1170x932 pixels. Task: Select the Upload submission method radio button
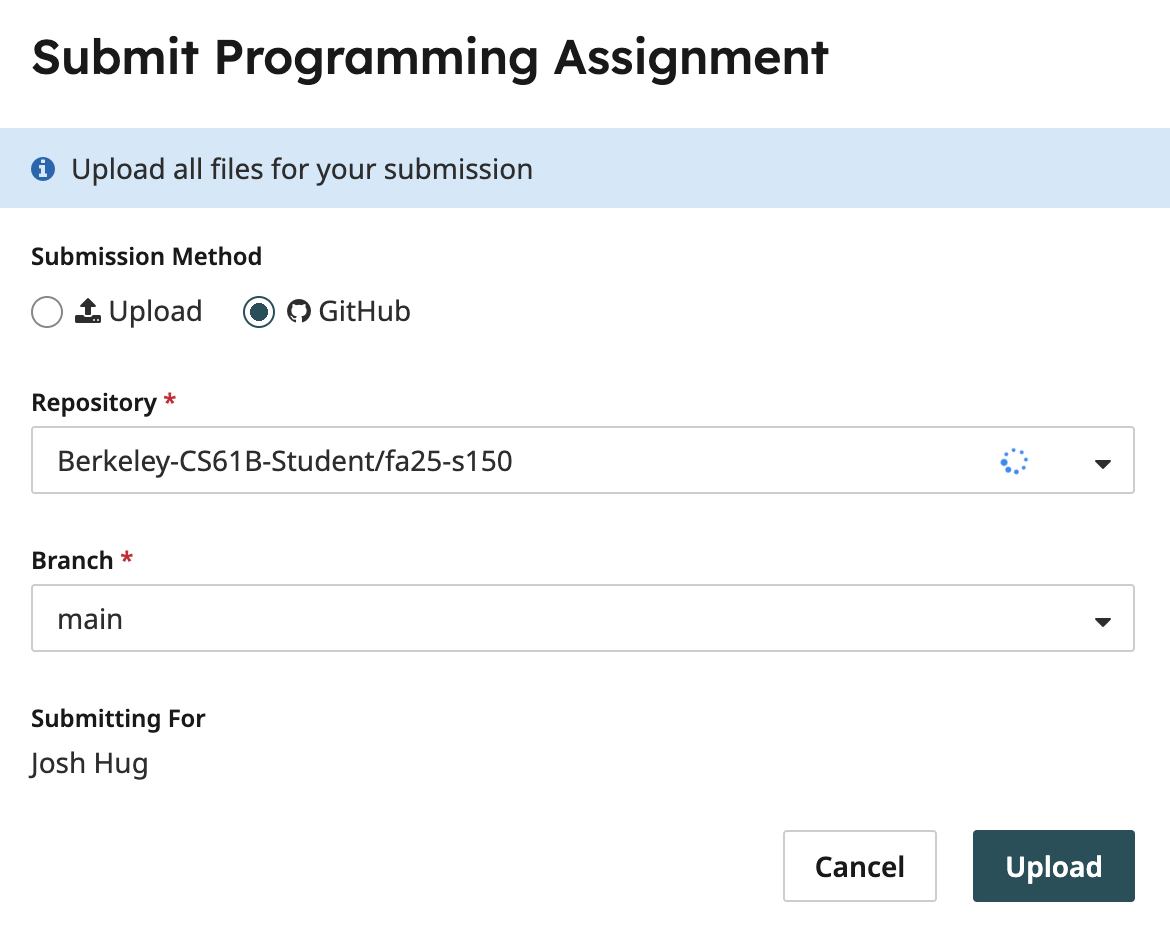point(46,312)
